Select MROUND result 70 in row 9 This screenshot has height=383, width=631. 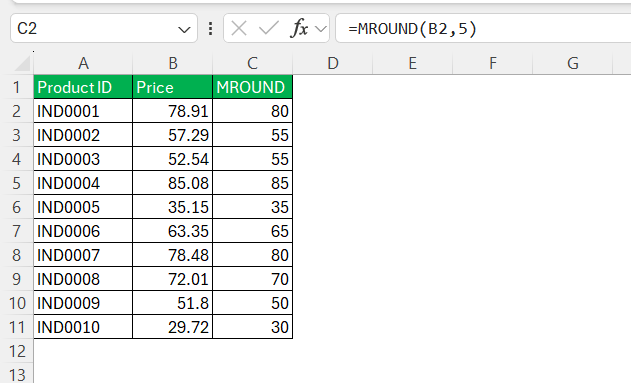tap(252, 279)
